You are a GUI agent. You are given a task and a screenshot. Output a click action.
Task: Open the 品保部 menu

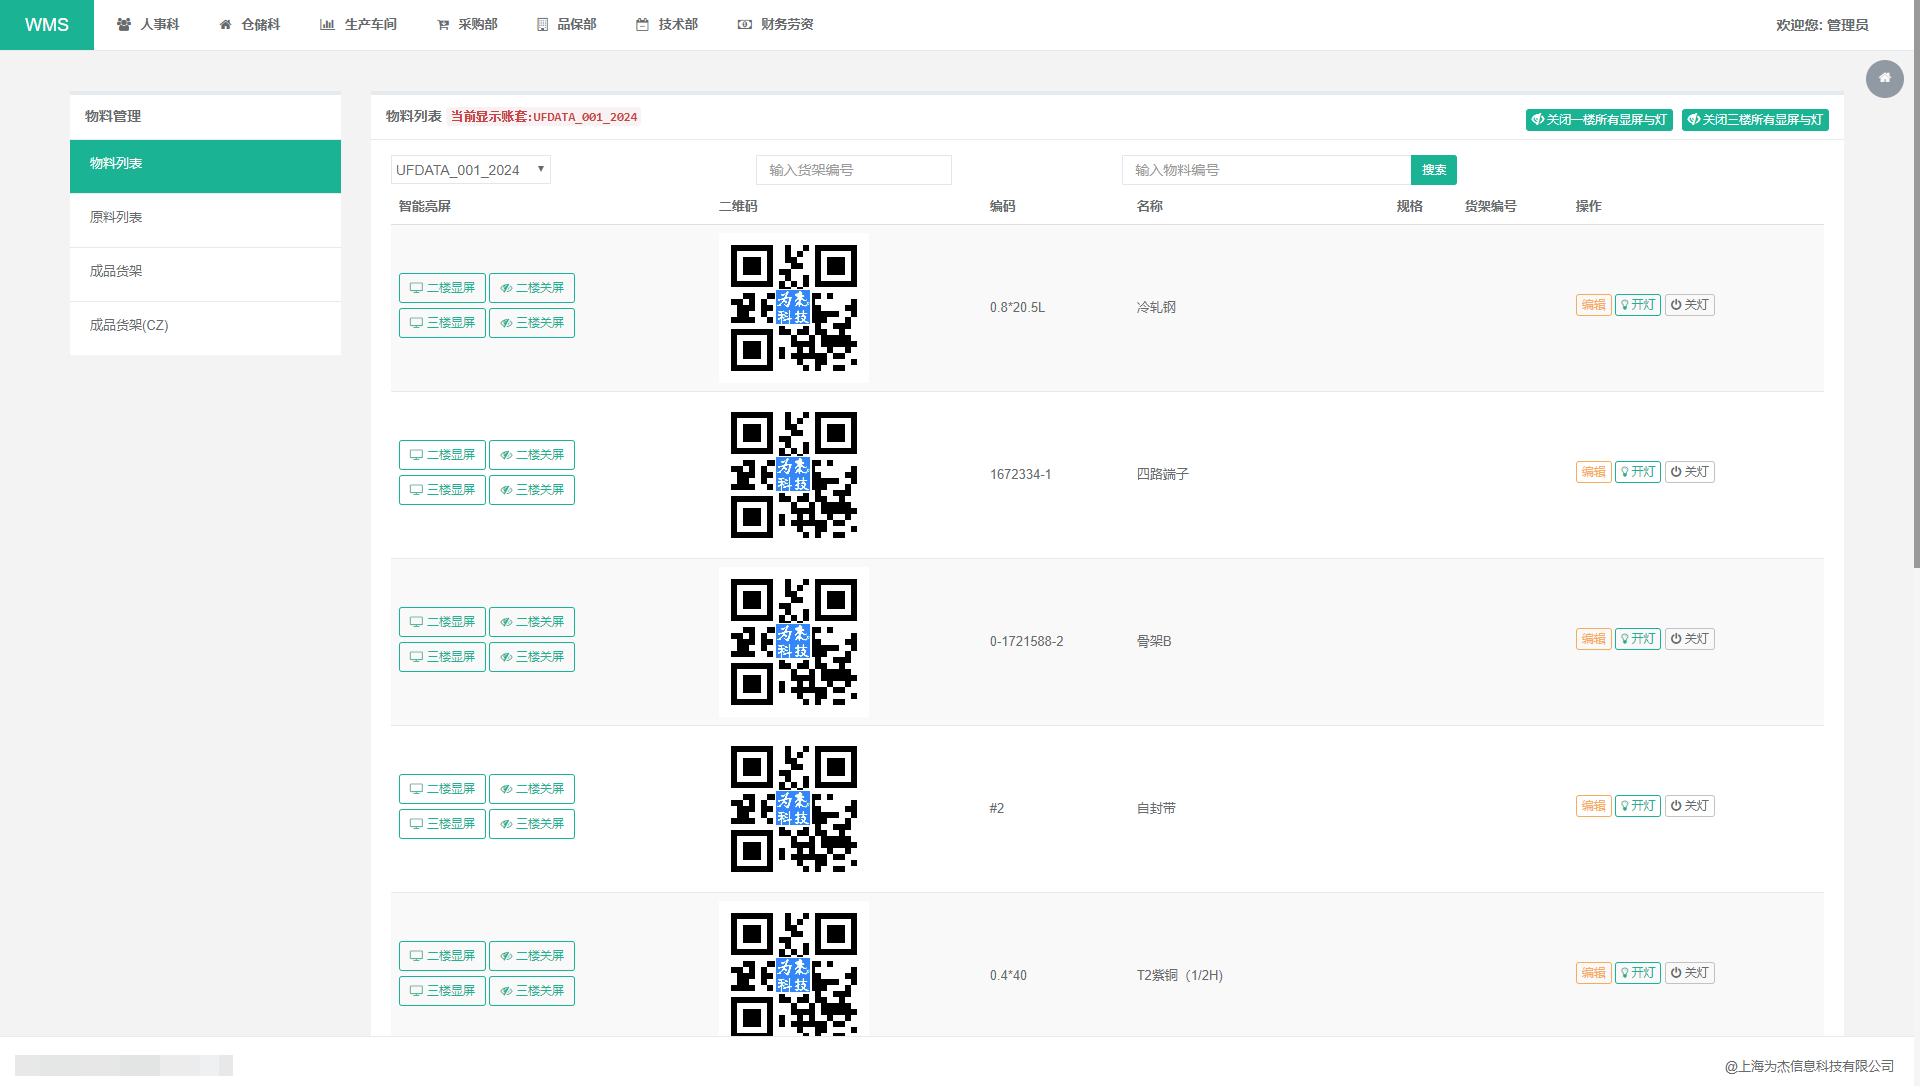[566, 25]
